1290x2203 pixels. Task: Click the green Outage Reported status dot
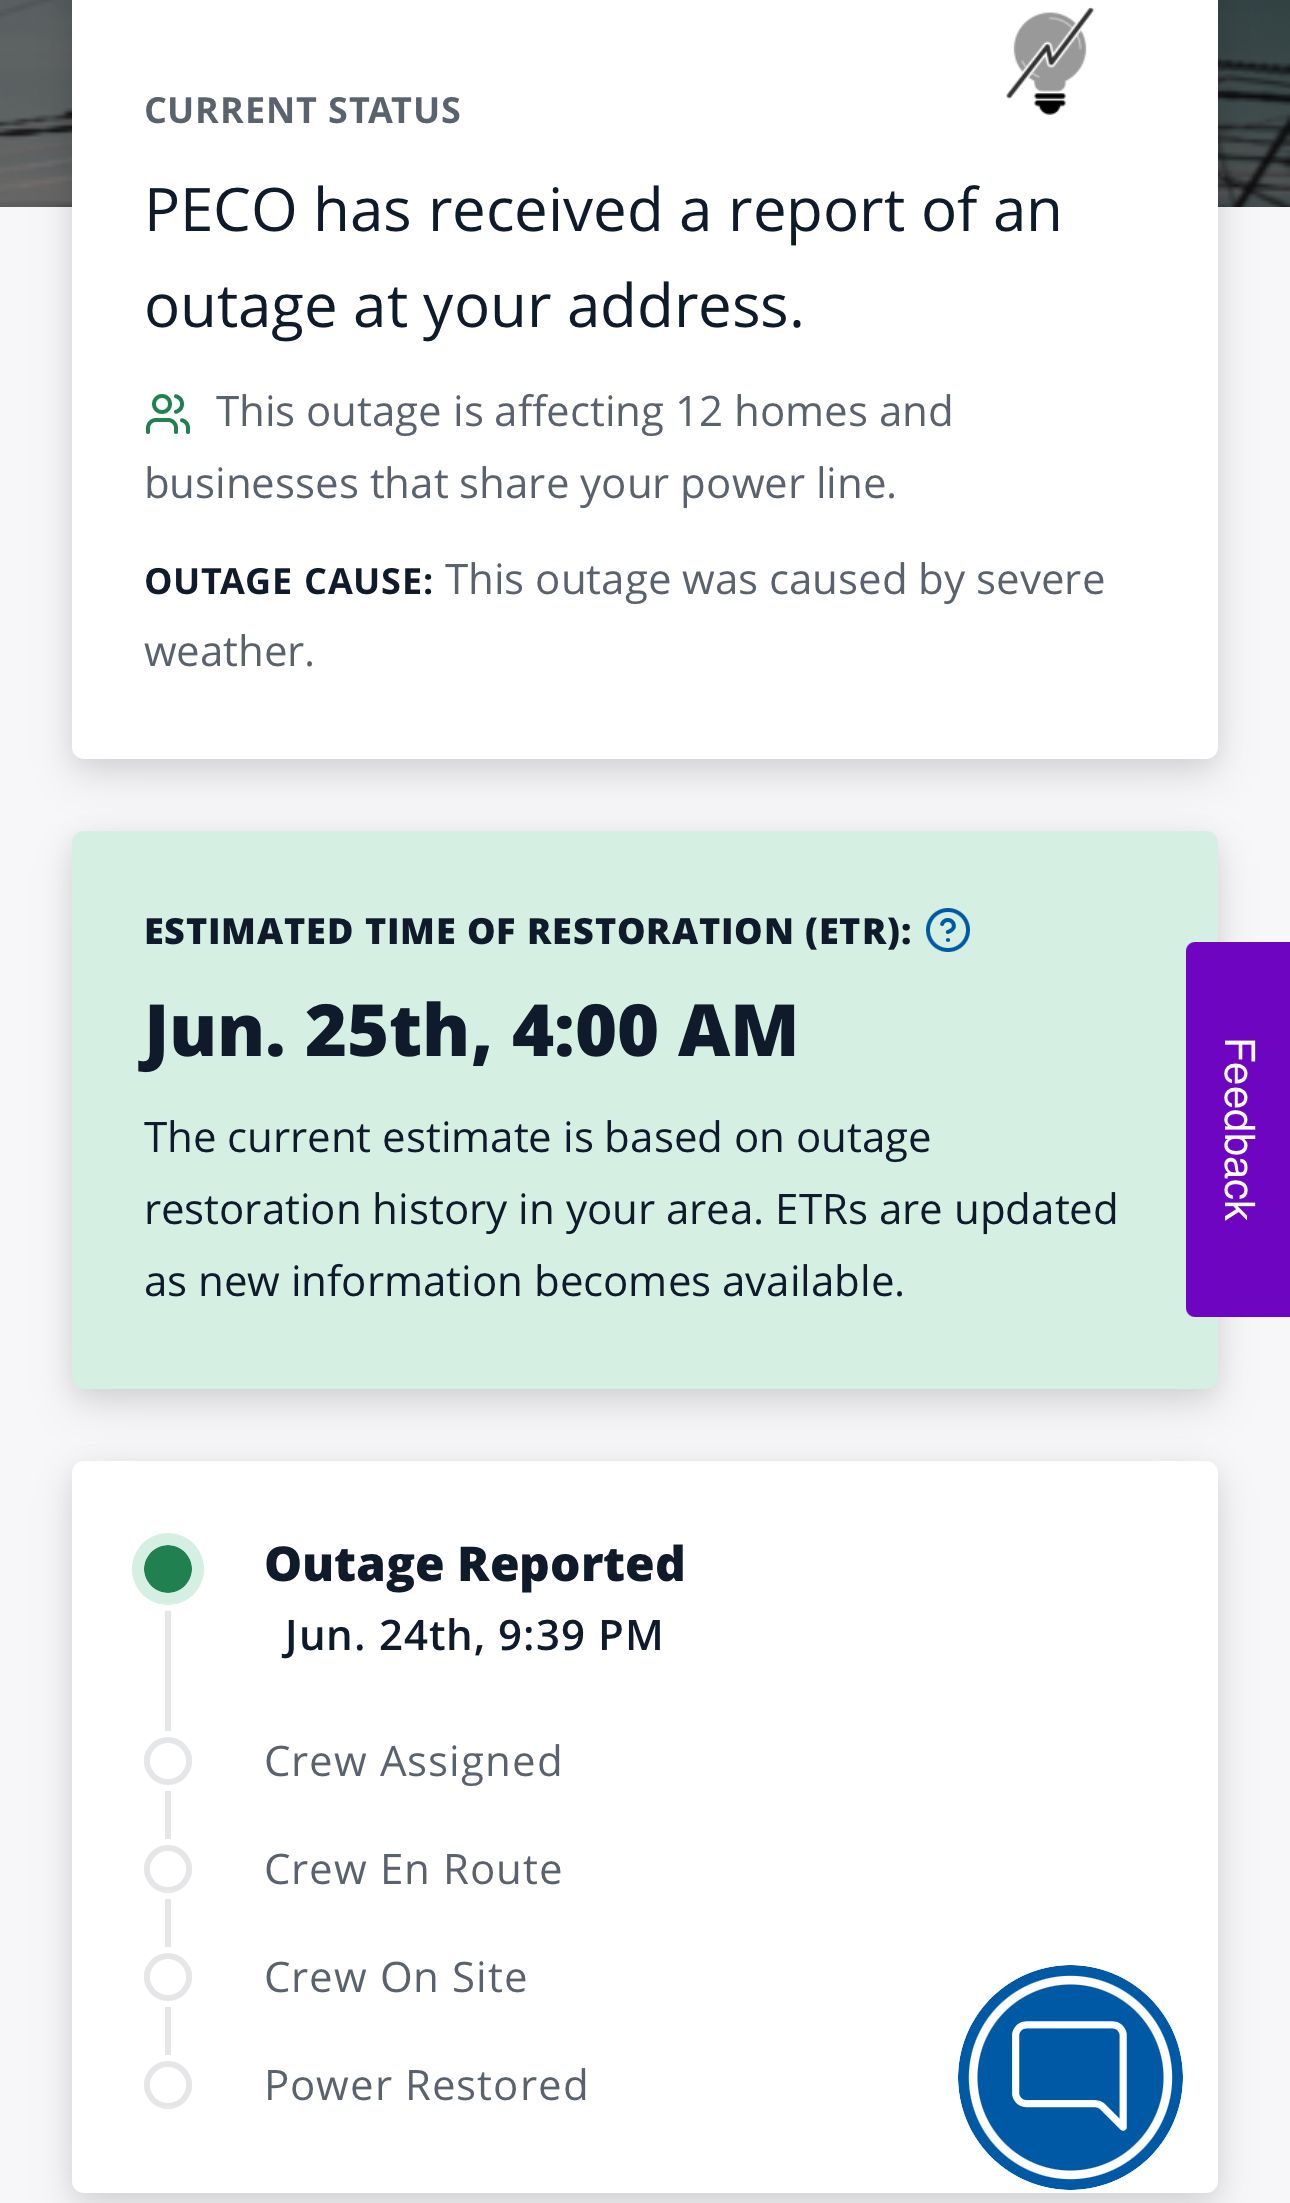tap(168, 1568)
